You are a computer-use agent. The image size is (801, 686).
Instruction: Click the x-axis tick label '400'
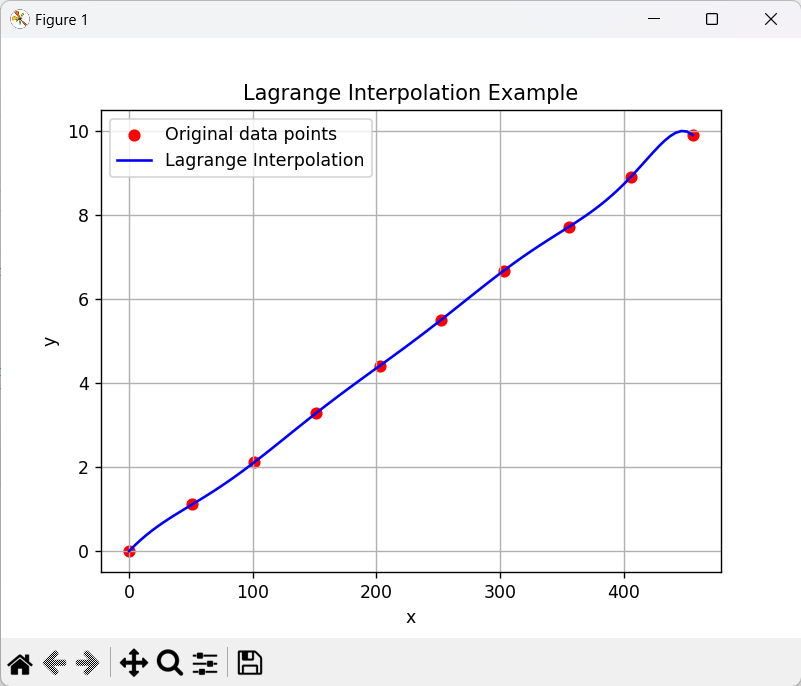624,592
